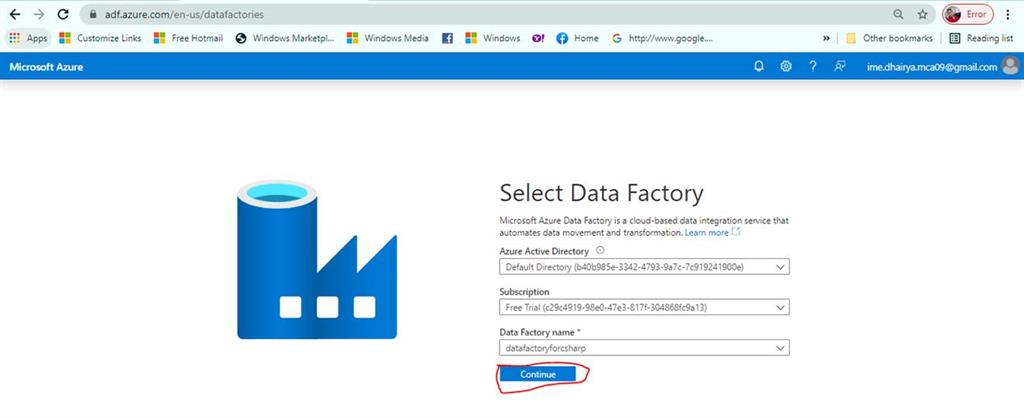Open Azure settings gear
This screenshot has height=418, width=1024.
(786, 67)
